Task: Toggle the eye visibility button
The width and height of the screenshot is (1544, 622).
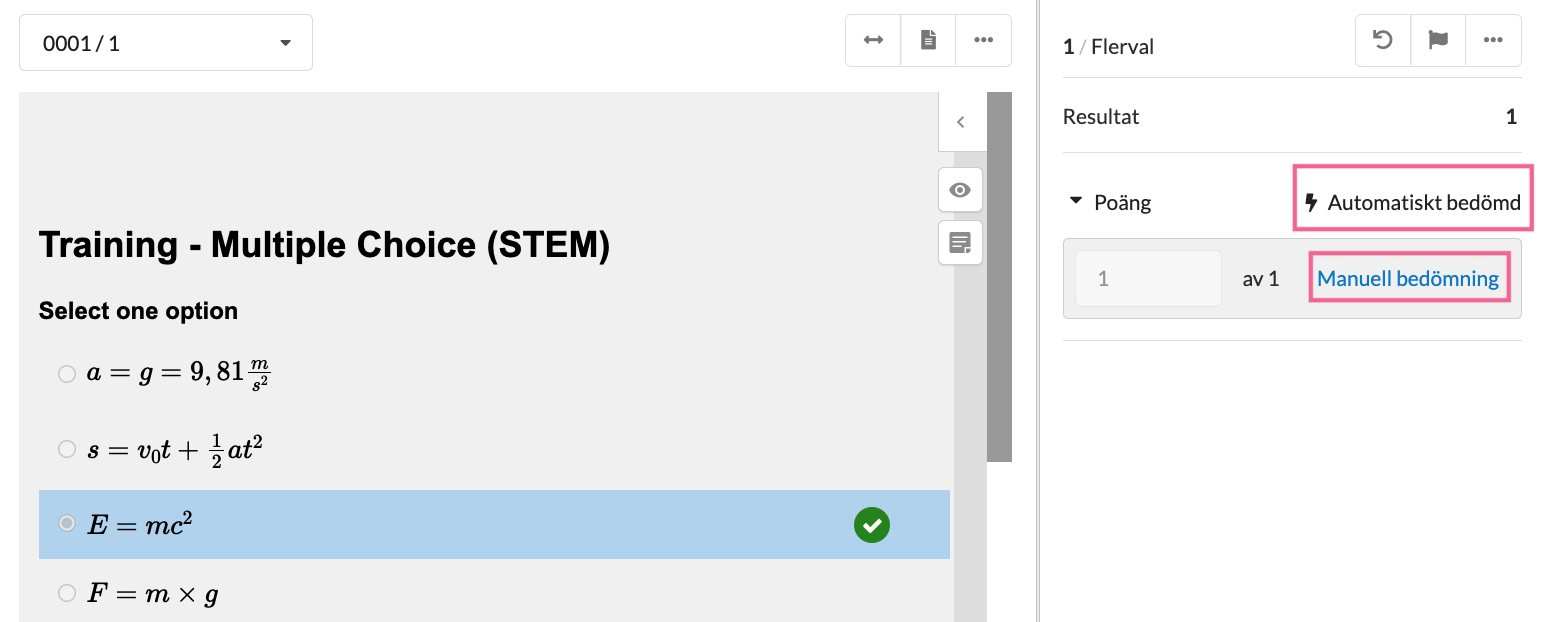Action: tap(960, 190)
